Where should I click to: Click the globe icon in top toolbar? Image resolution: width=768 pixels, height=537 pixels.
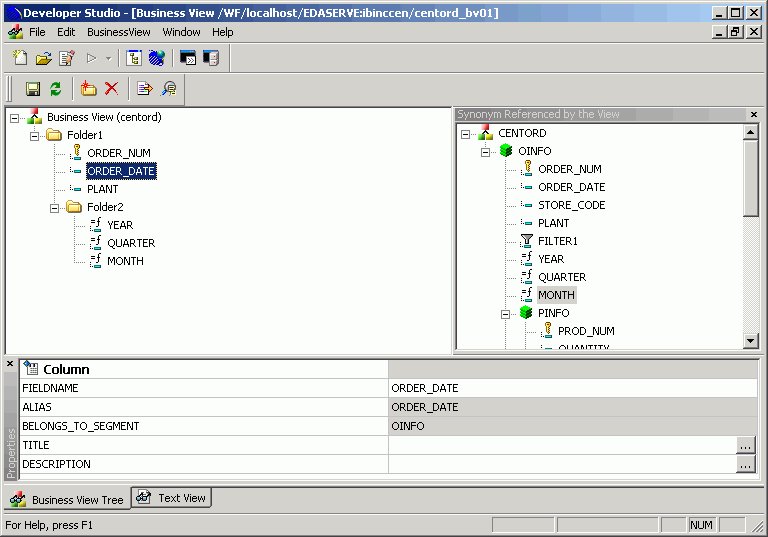pos(156,58)
